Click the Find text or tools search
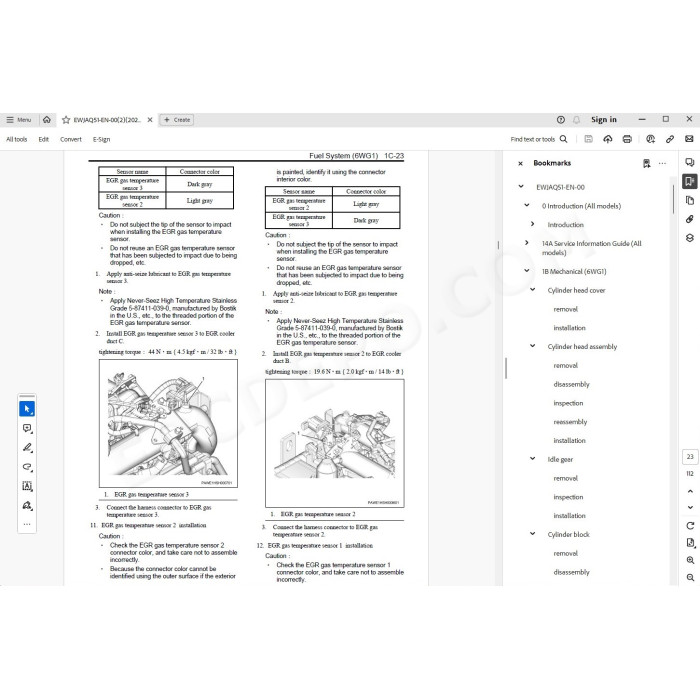Image resolution: width=700 pixels, height=700 pixels. coord(539,139)
